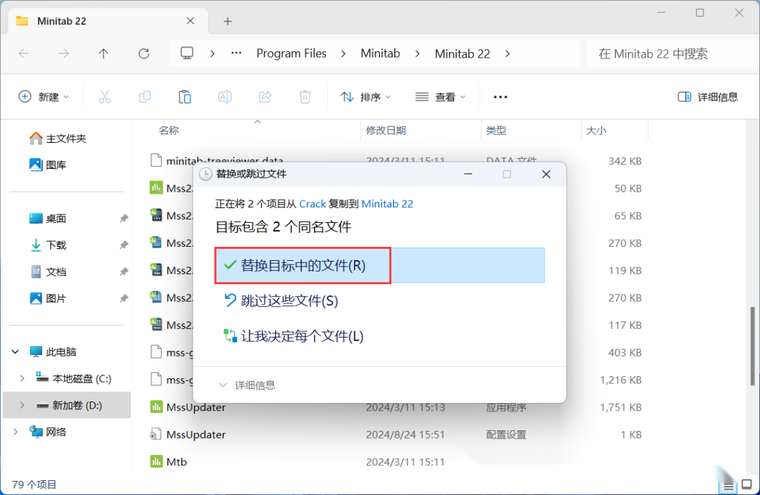Click the Crack source link in dialog
The image size is (760, 495).
coord(312,204)
